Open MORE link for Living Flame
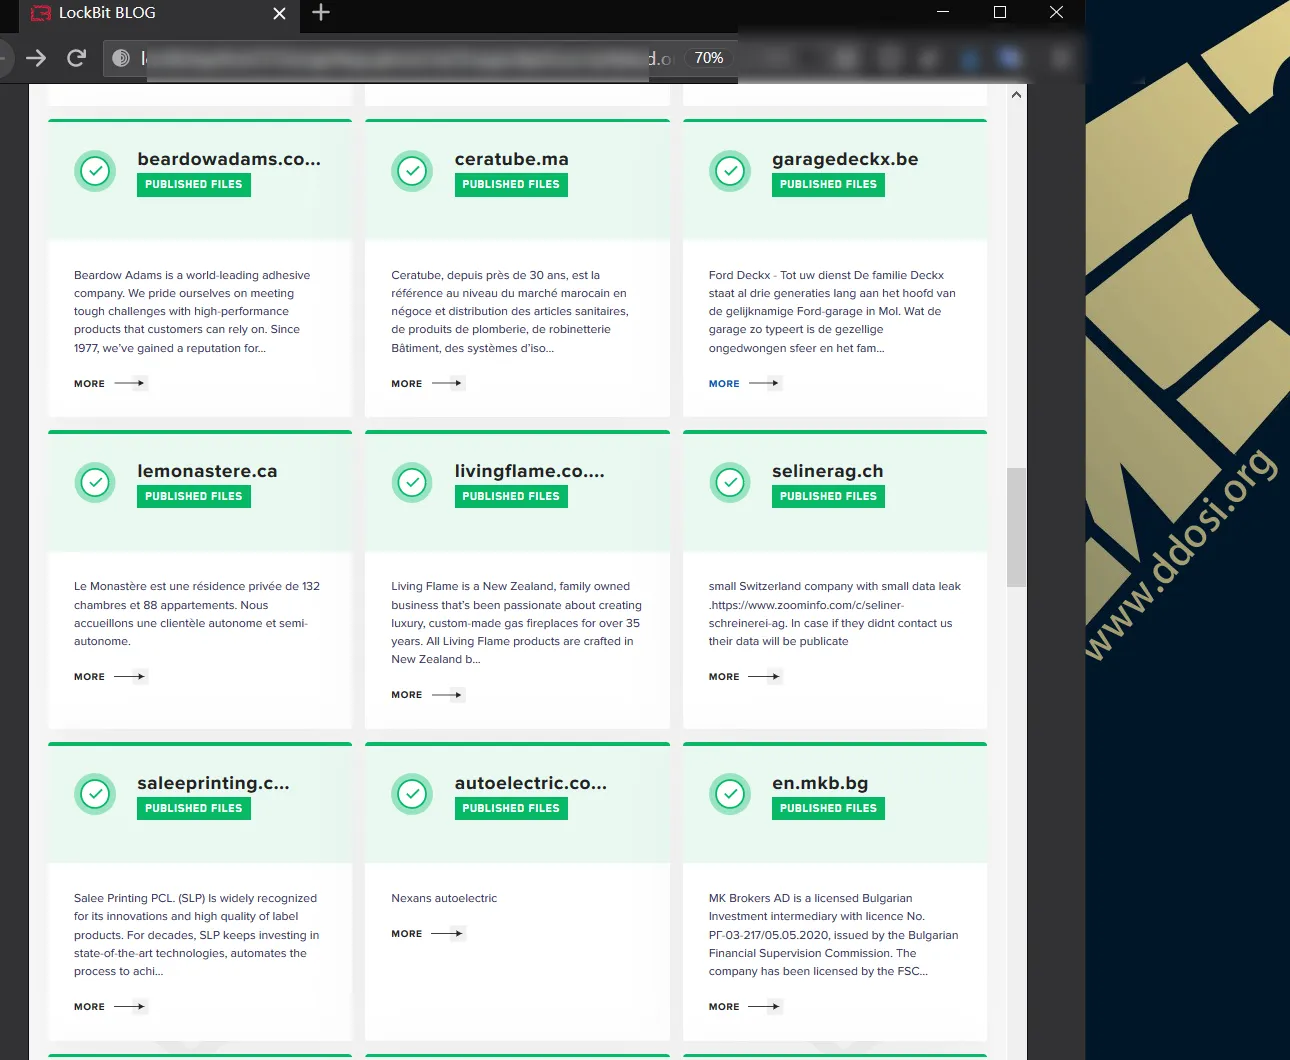 tap(427, 695)
